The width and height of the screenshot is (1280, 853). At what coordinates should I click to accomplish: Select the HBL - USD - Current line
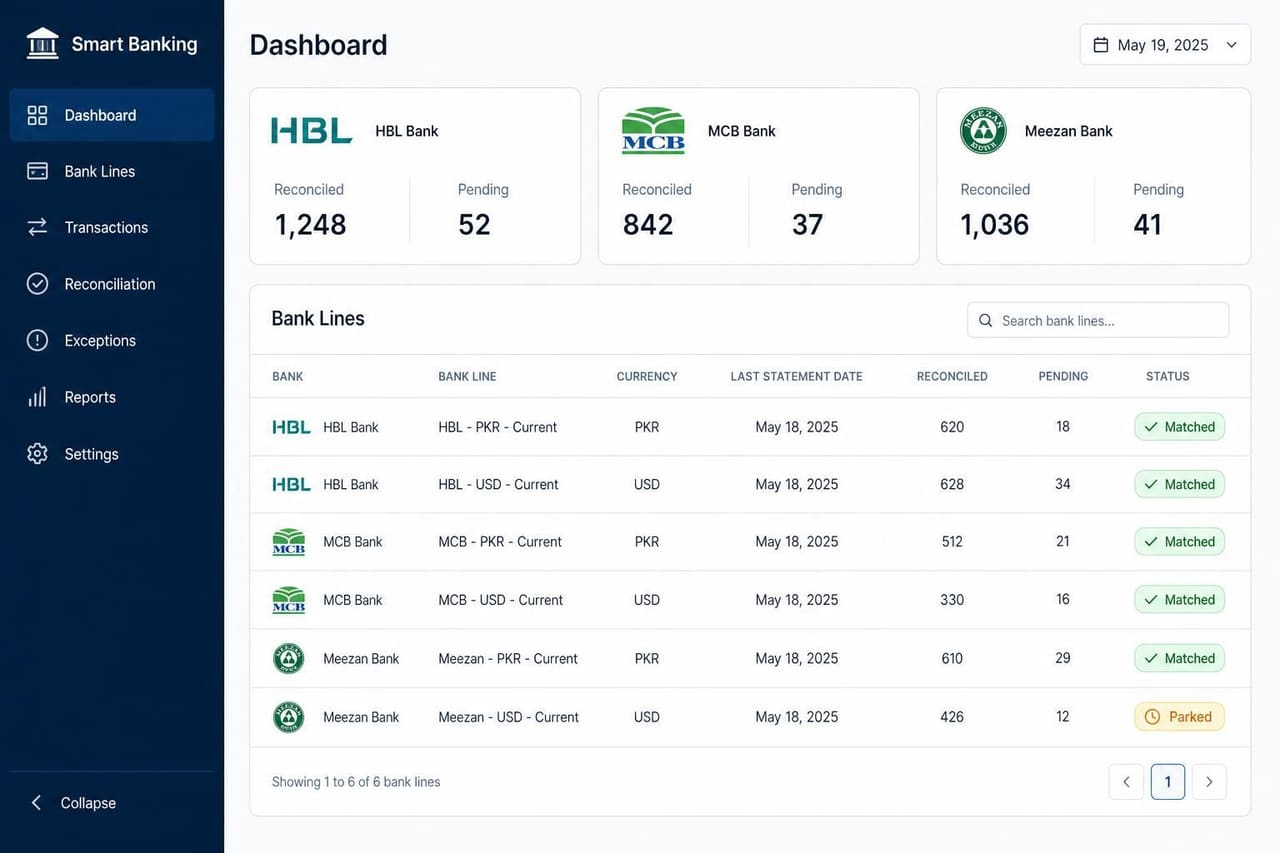point(750,484)
